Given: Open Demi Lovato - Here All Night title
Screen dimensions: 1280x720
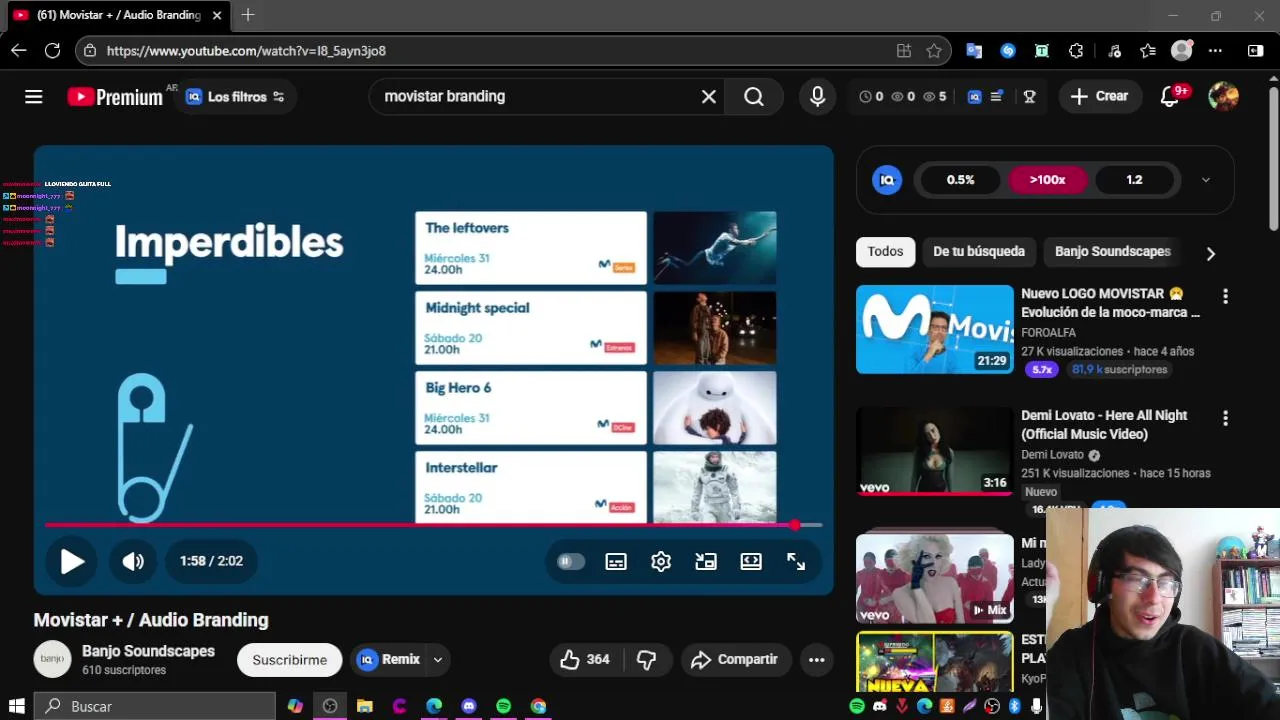Looking at the screenshot, I should tap(1104, 425).
